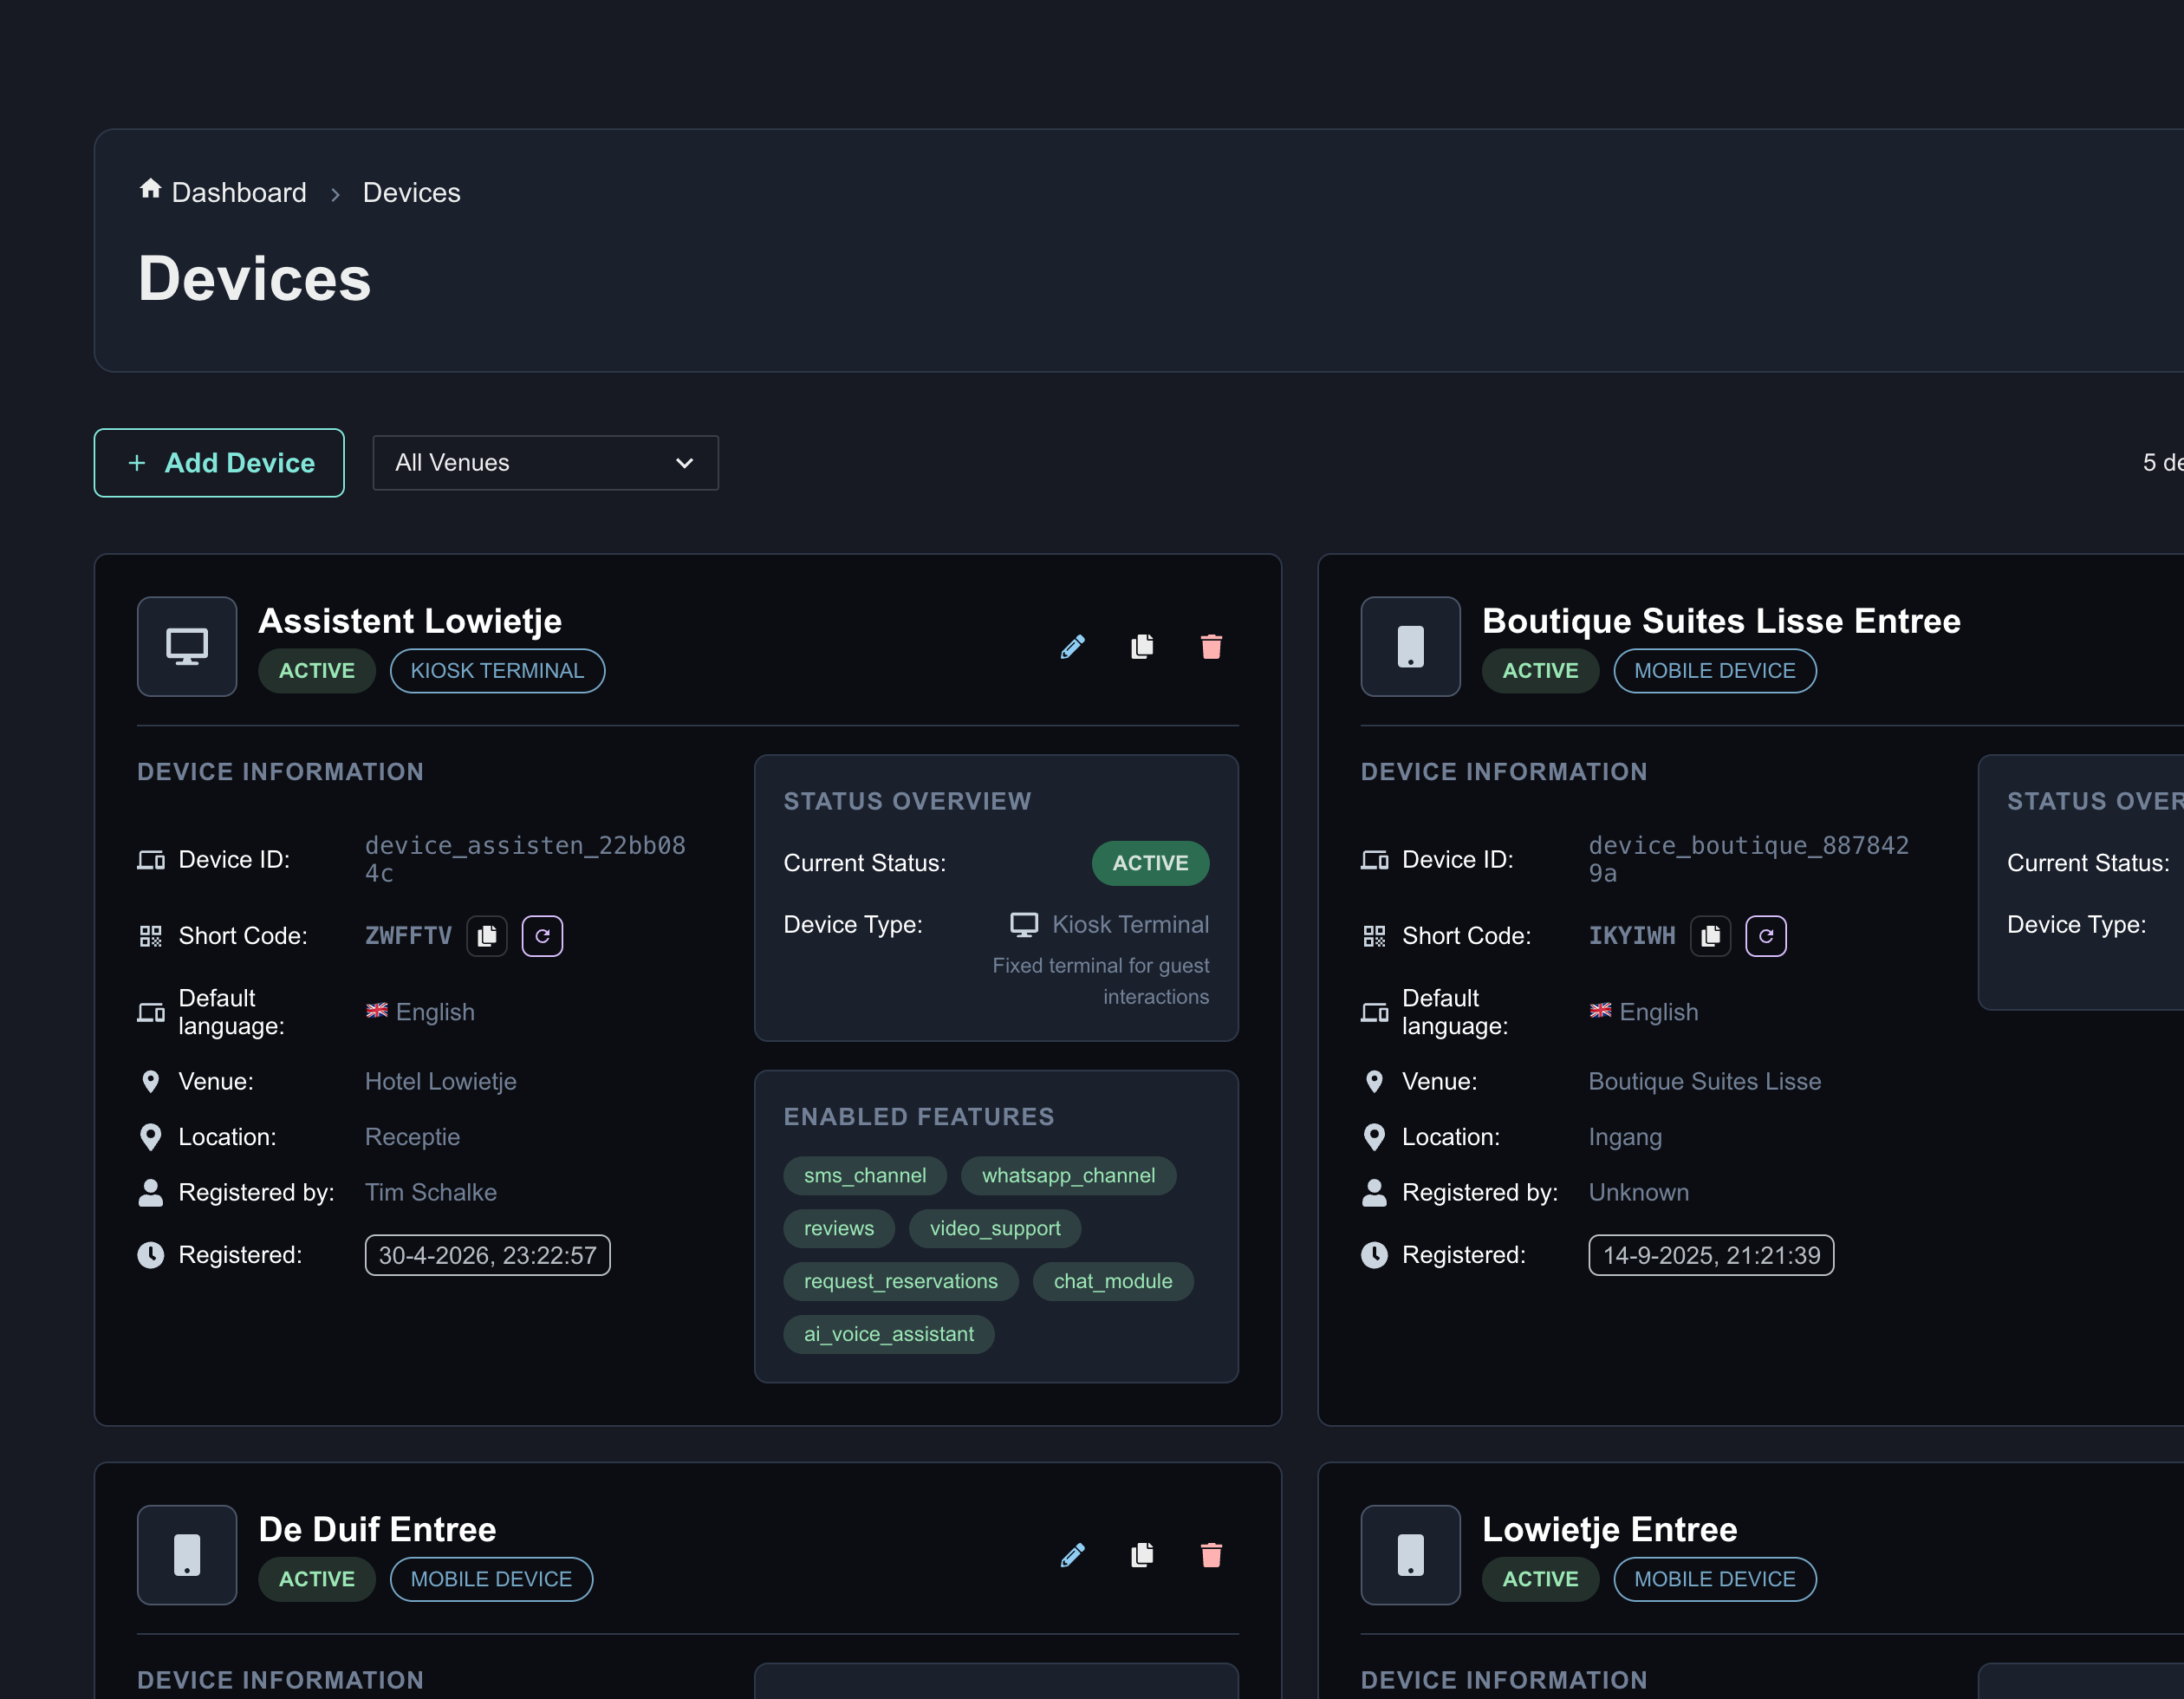Select the chat_module feature tag
2184x1699 pixels.
coord(1113,1281)
